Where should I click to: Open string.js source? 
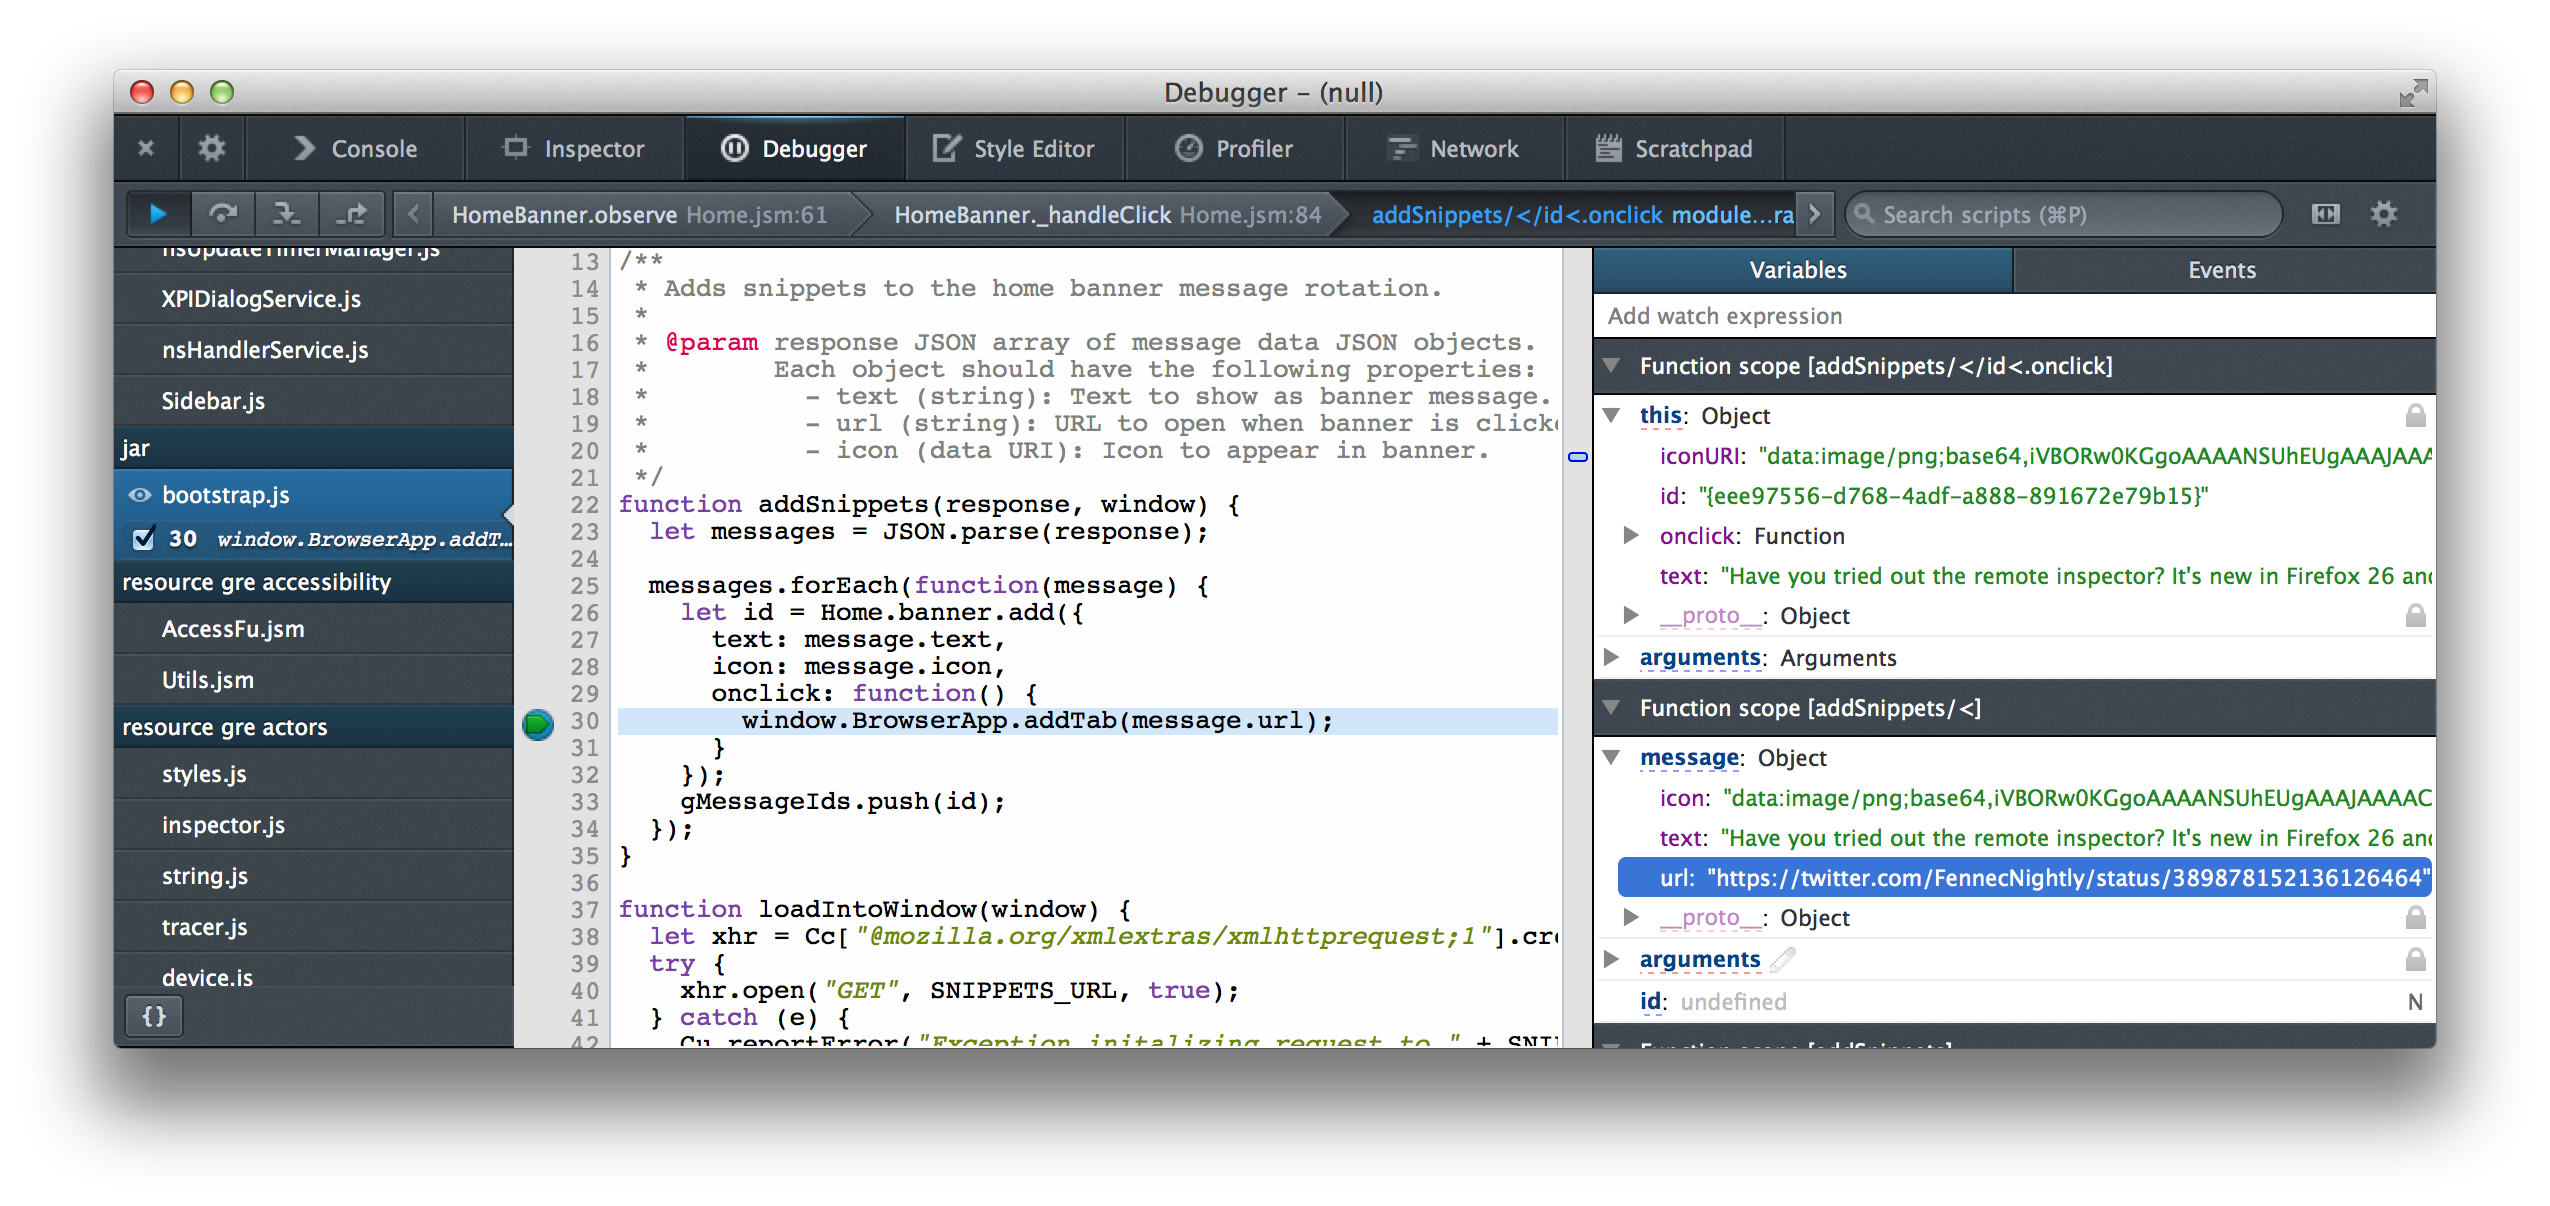314,876
